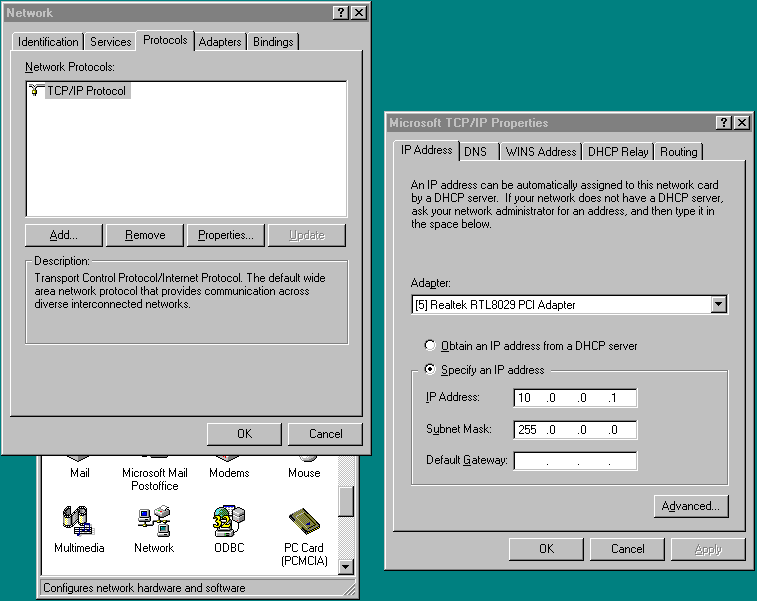Open the DNS tab
757x601 pixels.
(x=478, y=152)
